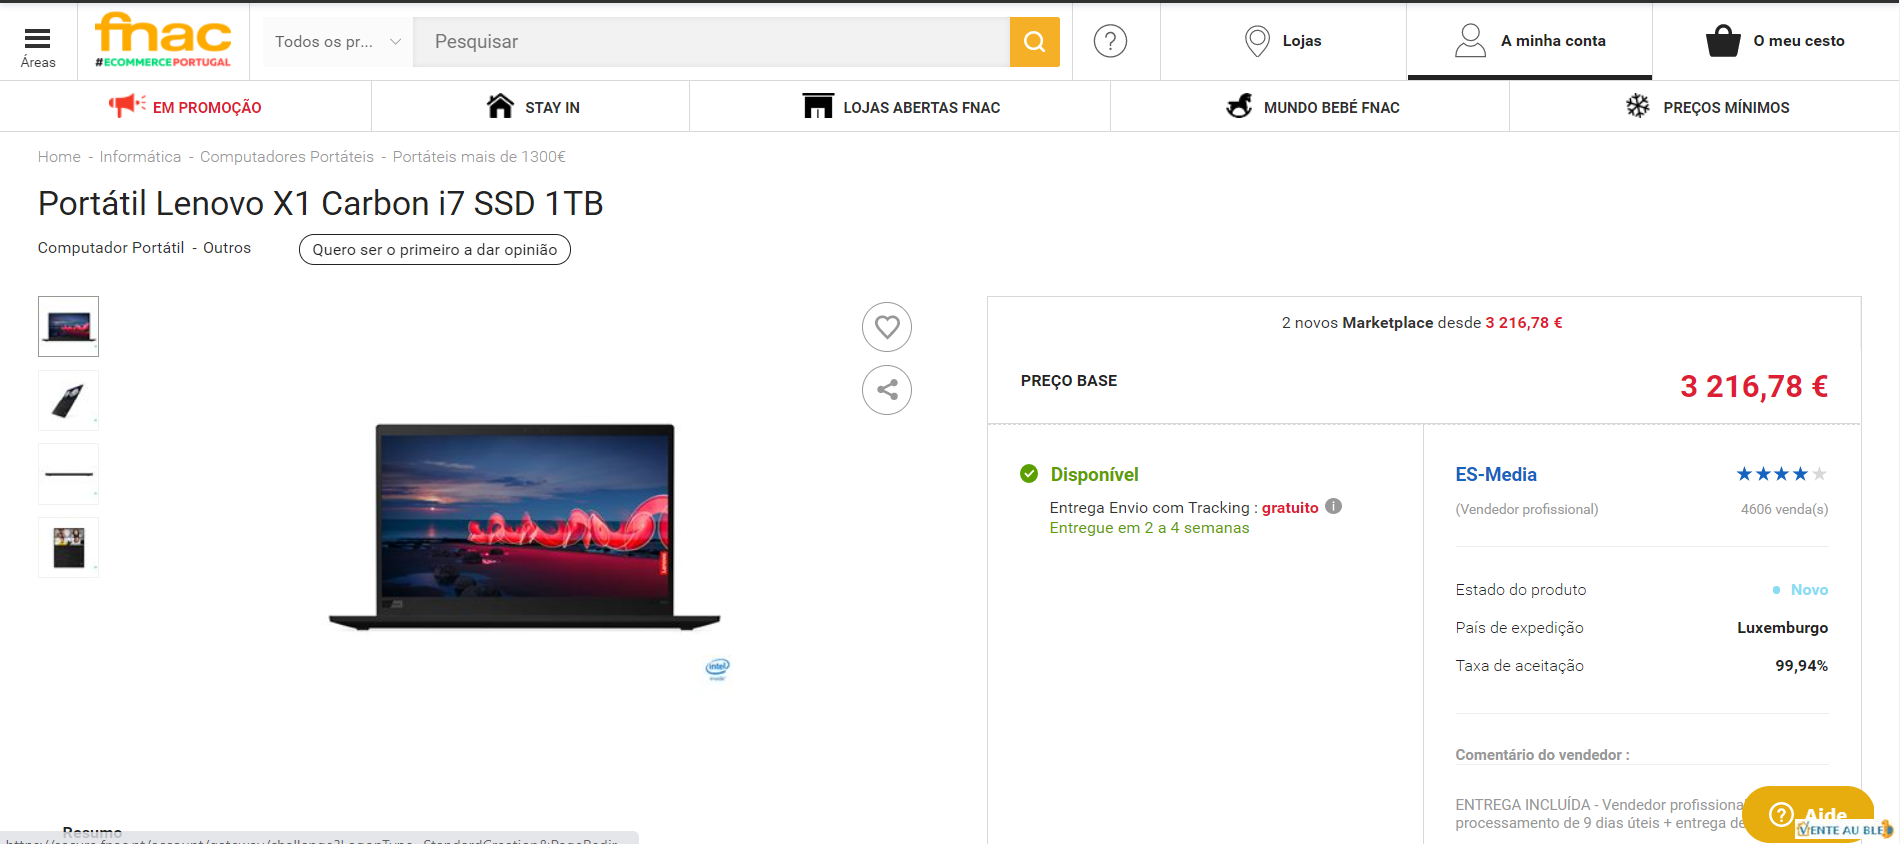
Task: Click the house icon beside Stay In
Action: coord(500,105)
